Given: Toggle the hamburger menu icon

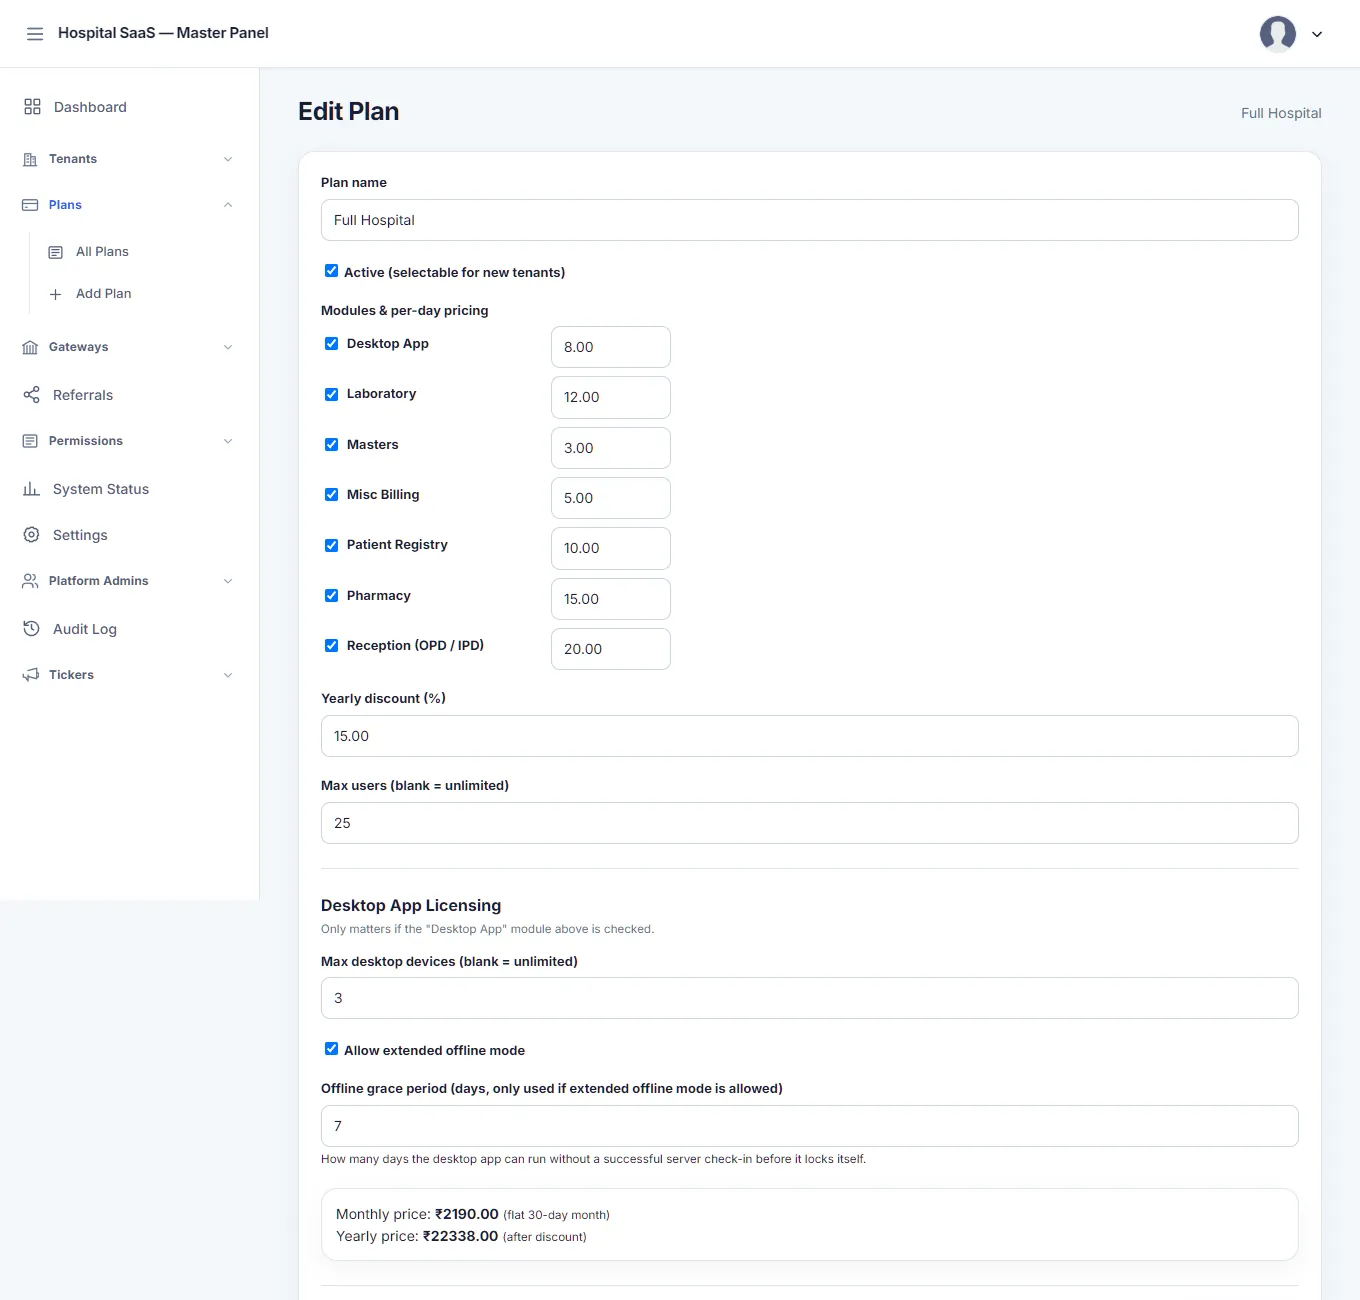Looking at the screenshot, I should point(35,34).
